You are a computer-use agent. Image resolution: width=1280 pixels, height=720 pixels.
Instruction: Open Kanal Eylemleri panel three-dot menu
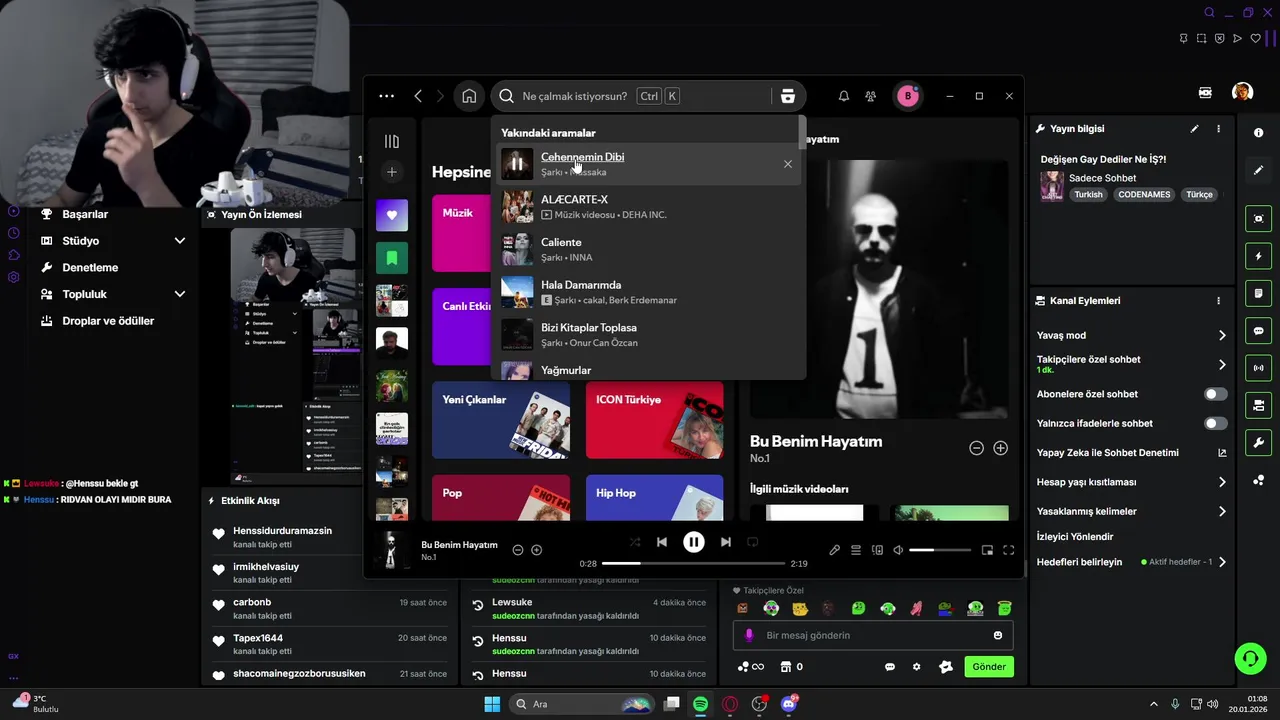1218,301
